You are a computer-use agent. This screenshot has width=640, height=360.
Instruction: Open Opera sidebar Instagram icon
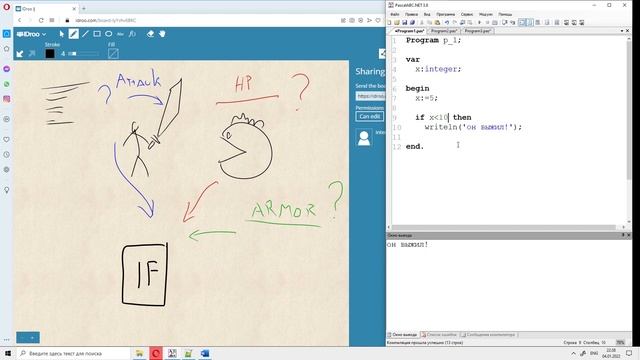coord(7,99)
